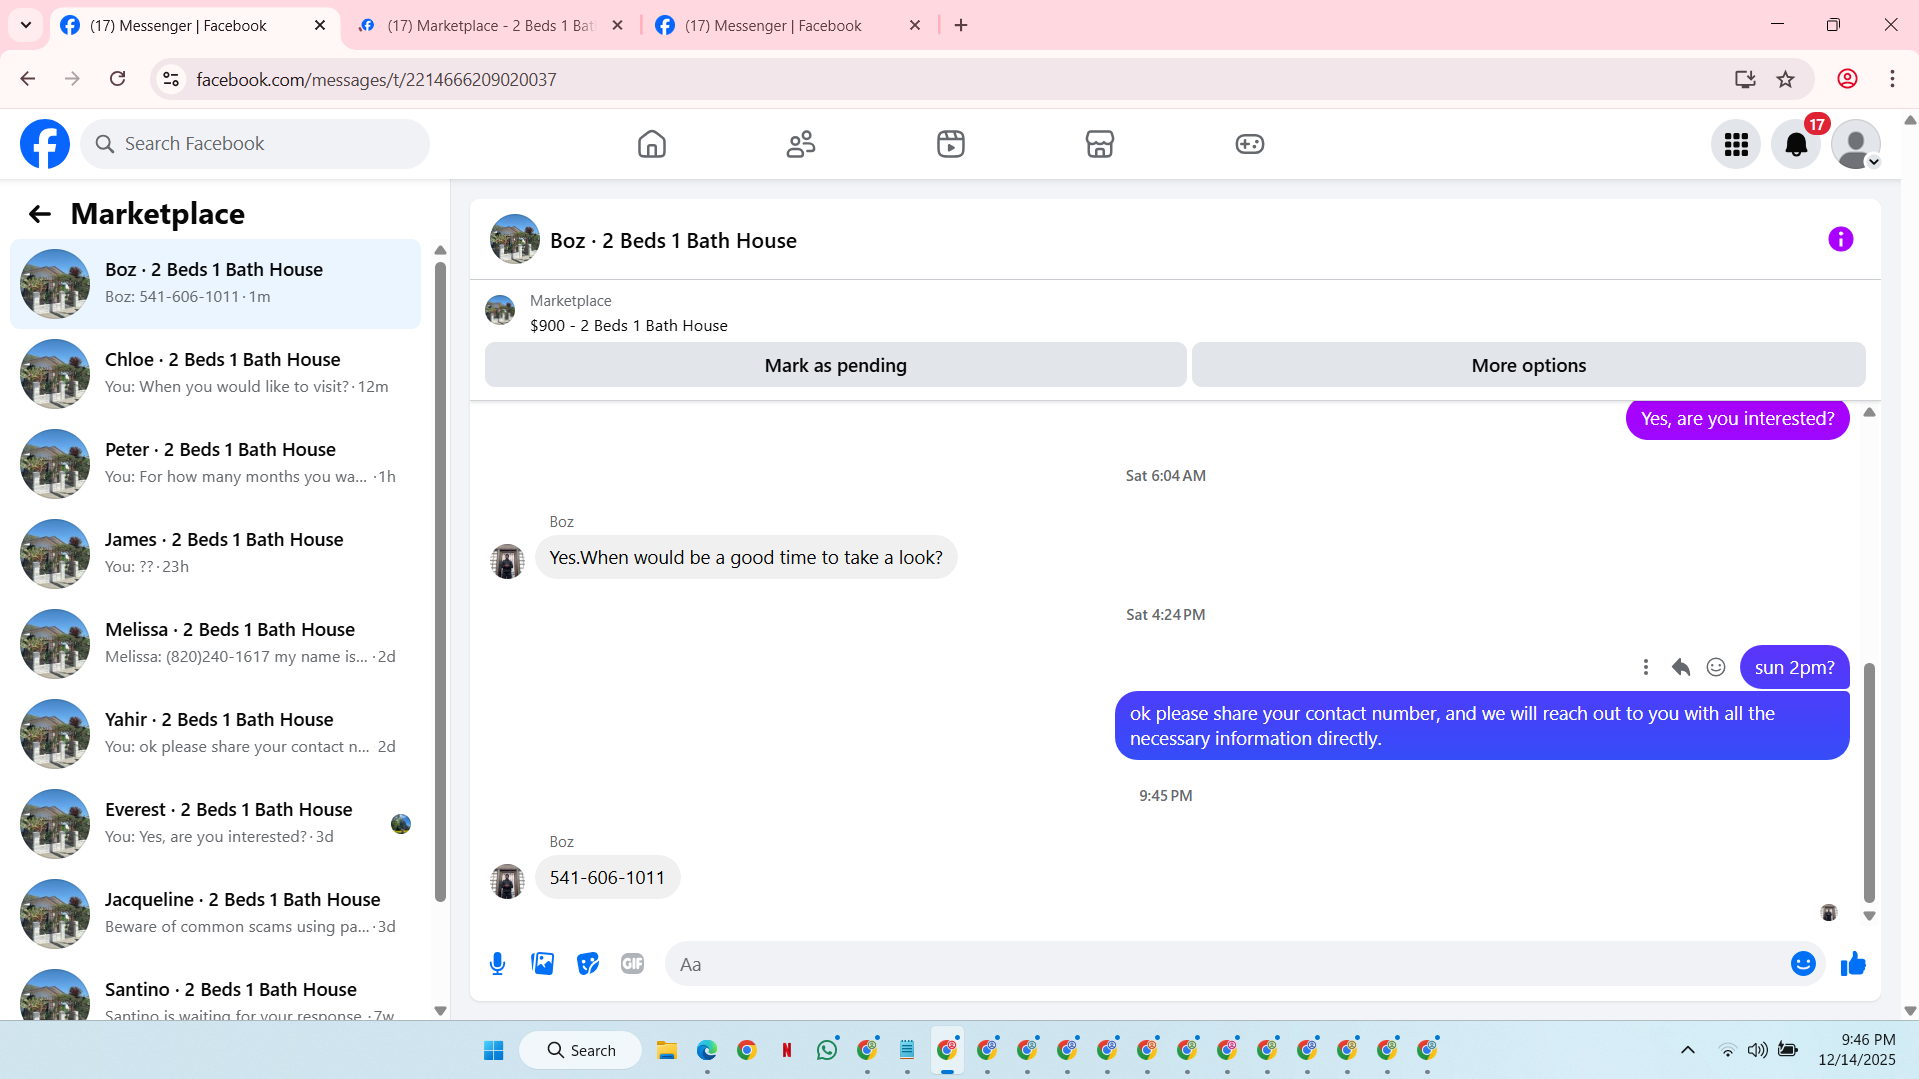This screenshot has width=1919, height=1079.
Task: Switch to Marketplace - 2 Beds browser tab
Action: point(490,25)
